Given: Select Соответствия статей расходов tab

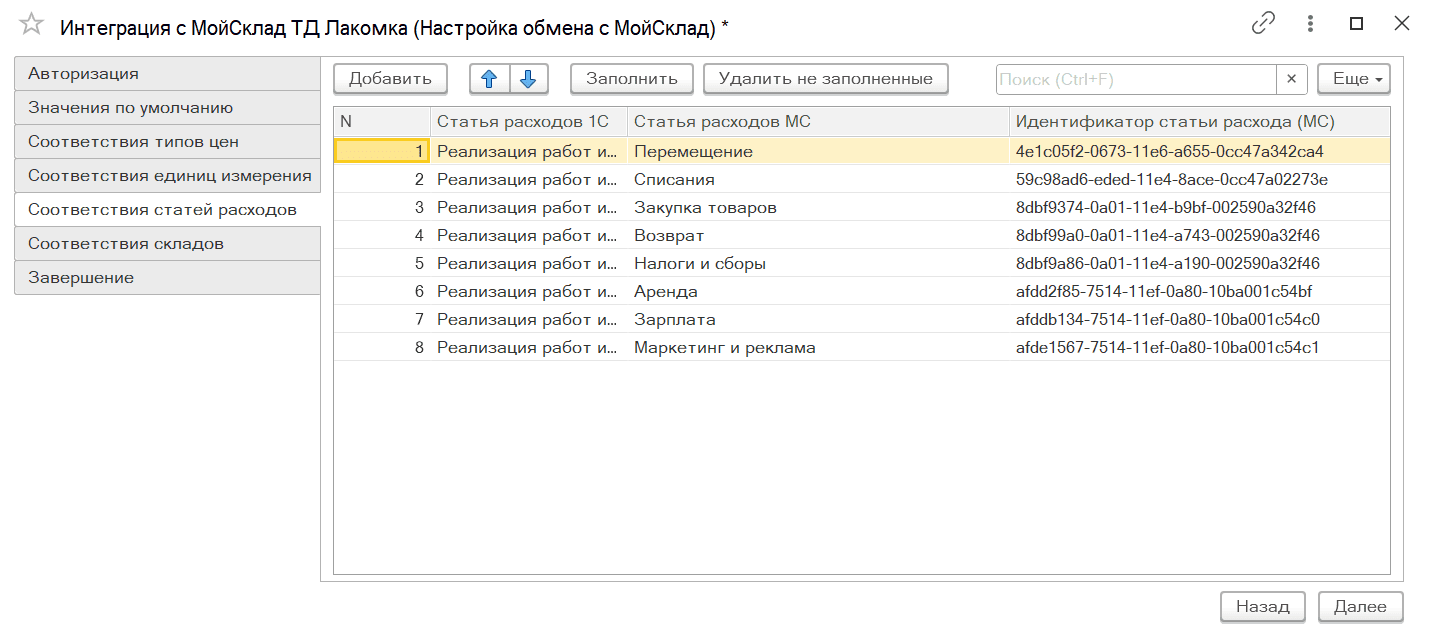Looking at the screenshot, I should point(167,210).
